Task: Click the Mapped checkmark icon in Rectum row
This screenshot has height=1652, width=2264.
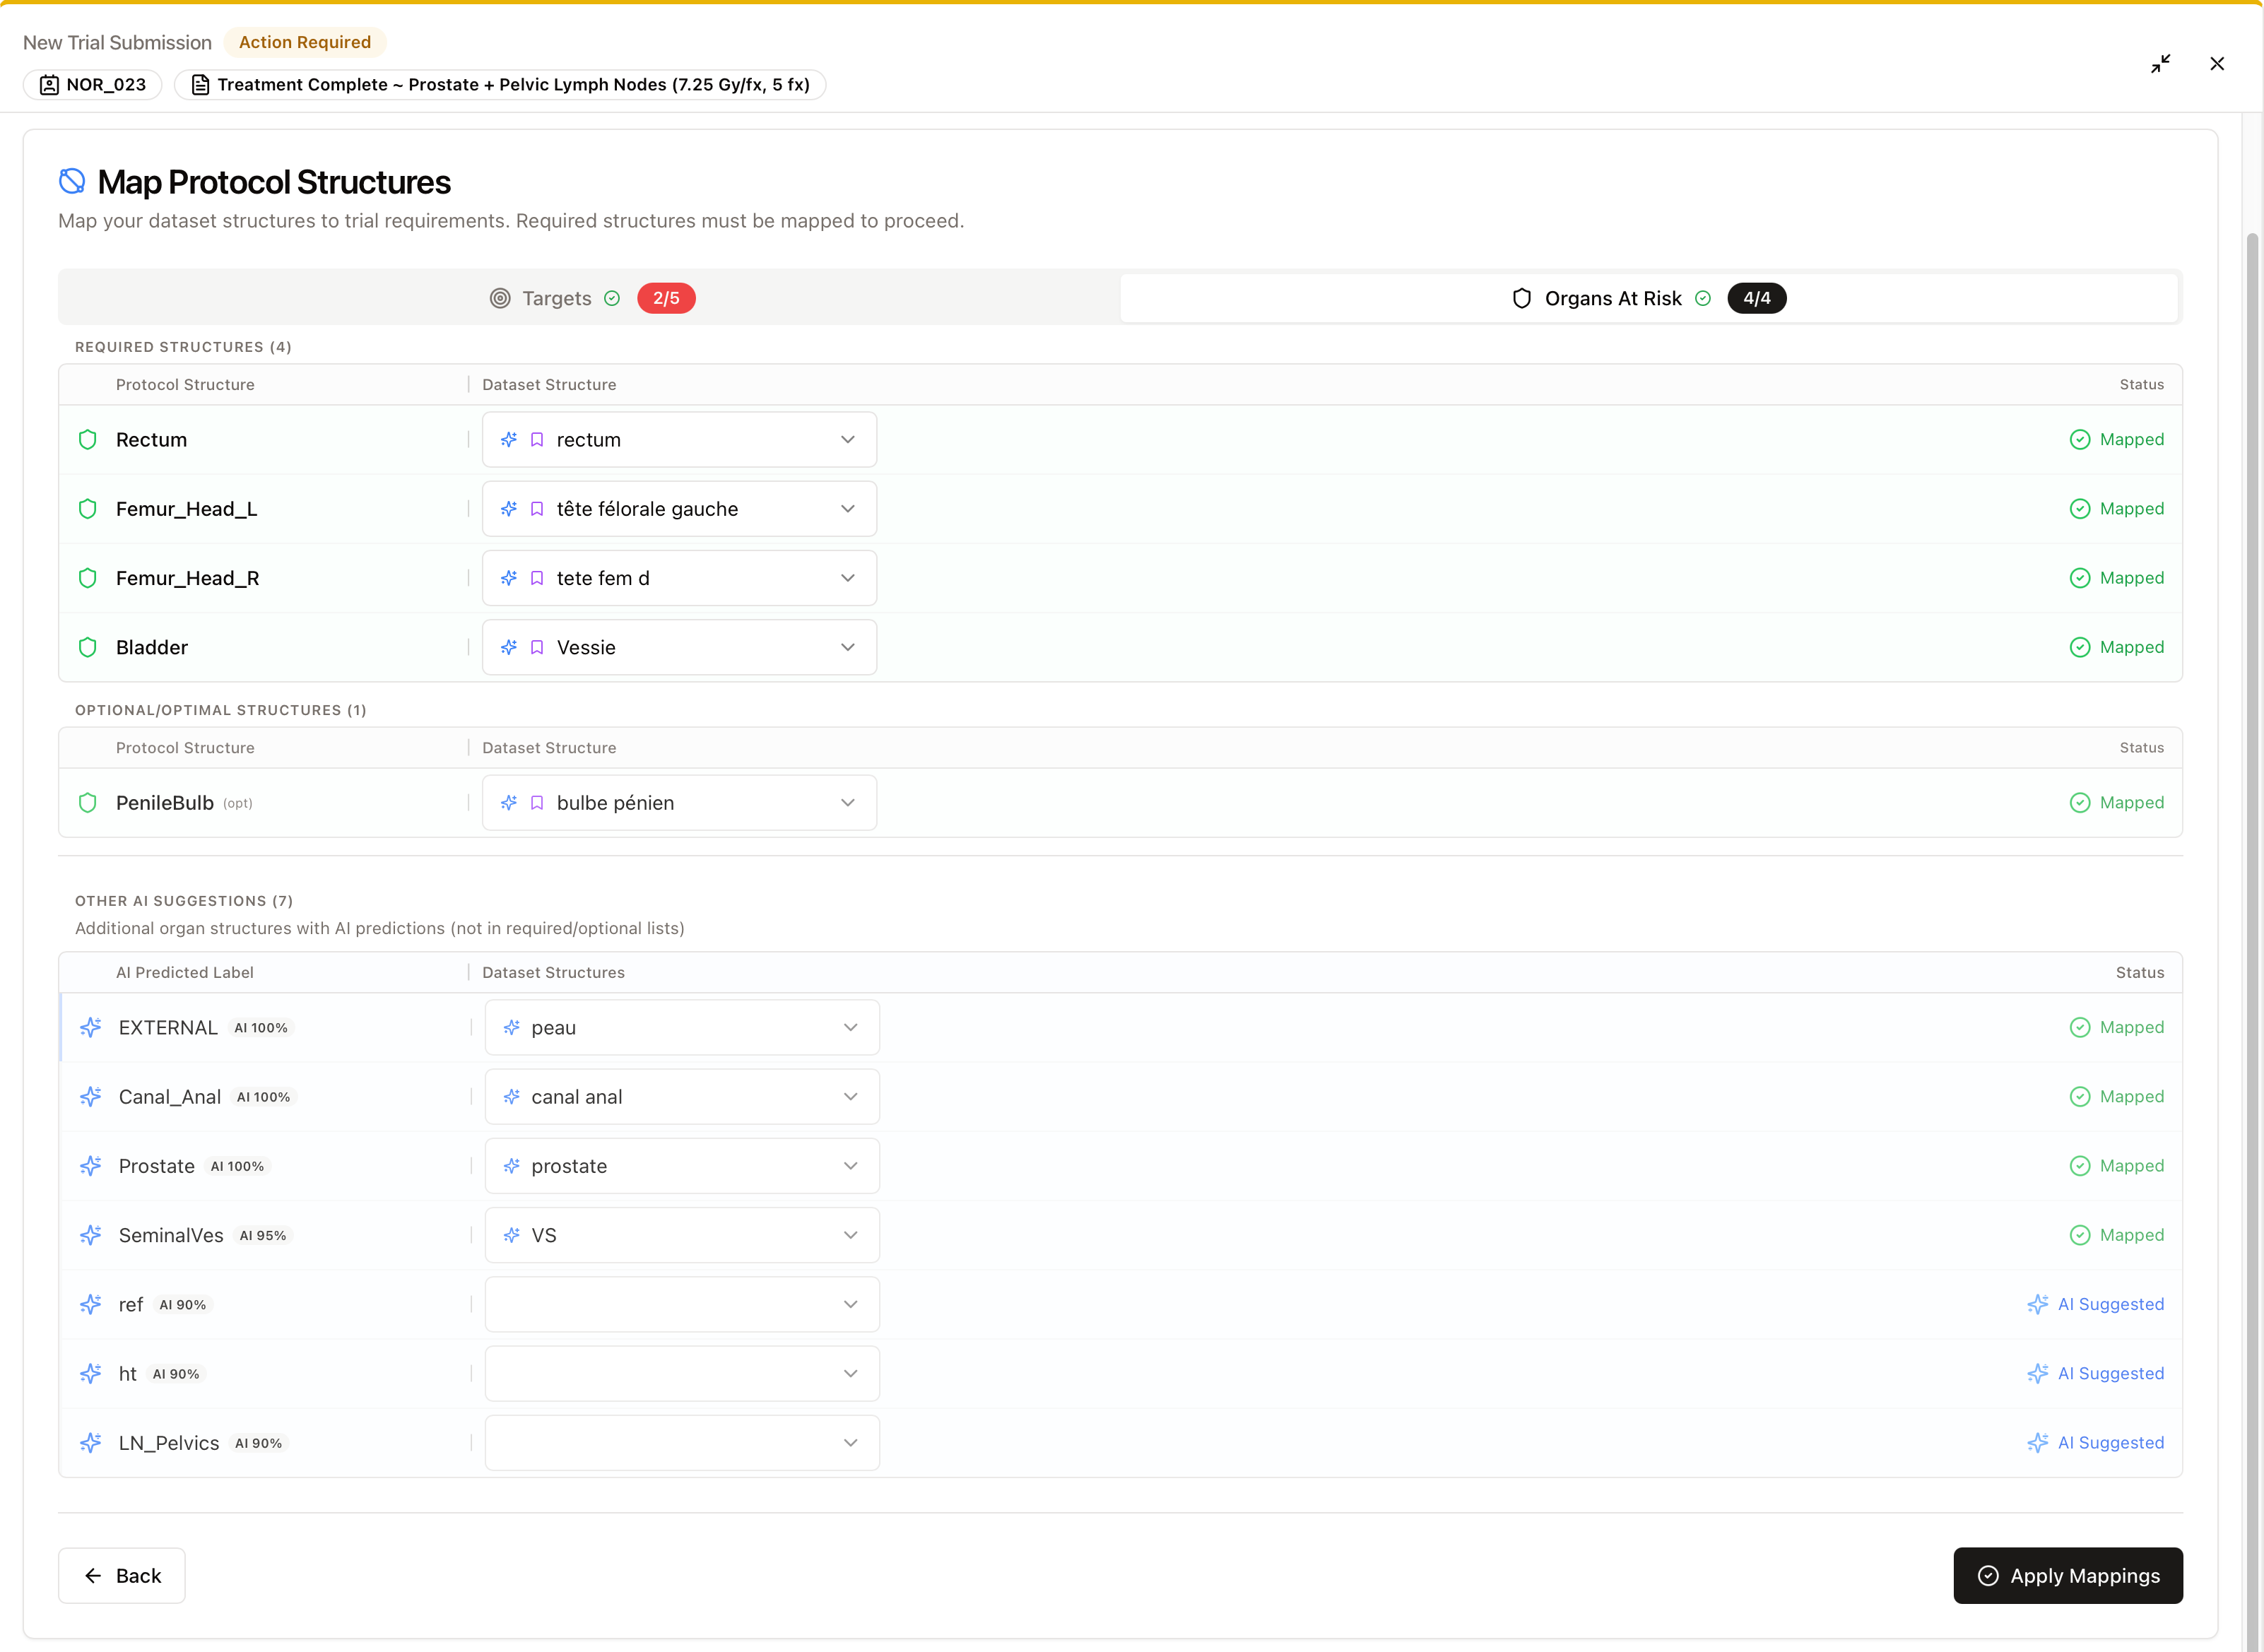Action: (x=2080, y=440)
